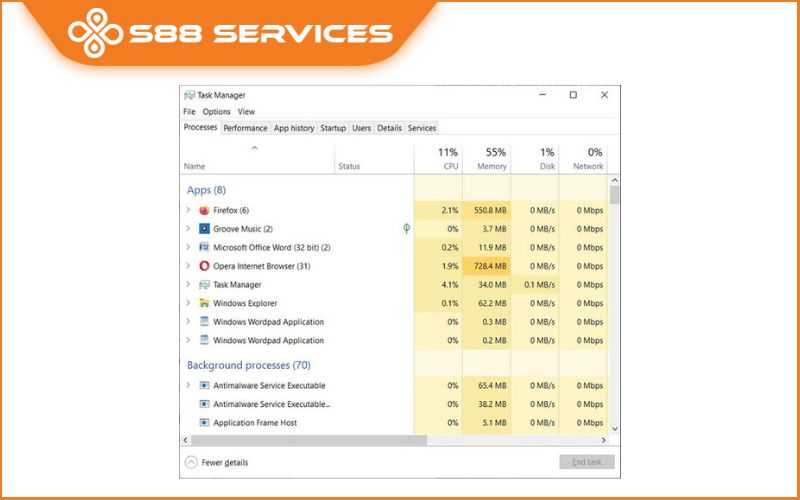800x500 pixels.
Task: Click the Task Manager row icon
Action: point(204,285)
